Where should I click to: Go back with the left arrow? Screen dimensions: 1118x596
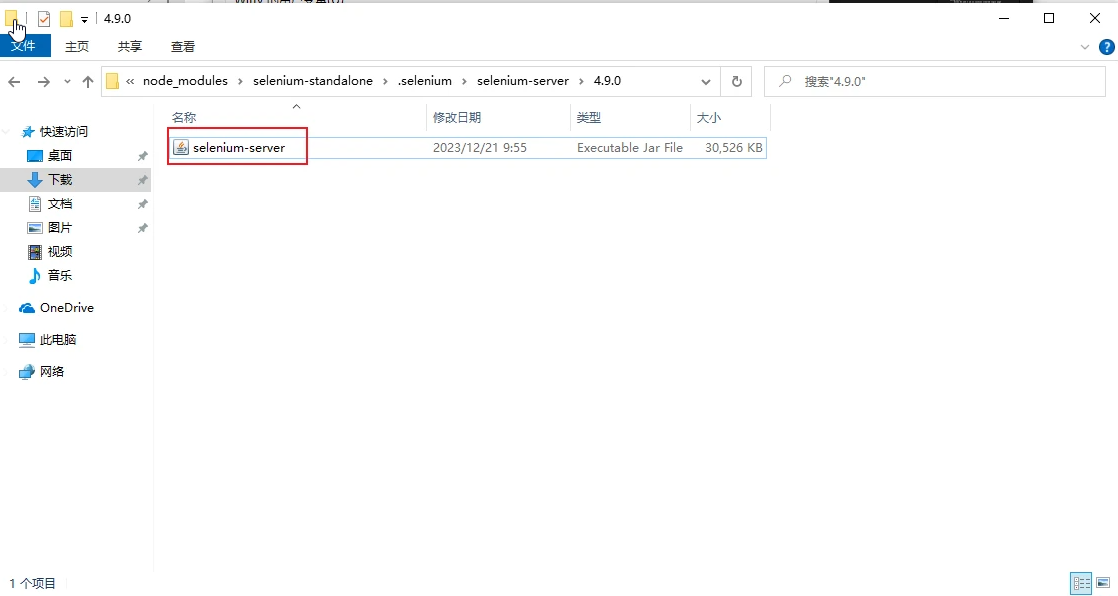coord(14,82)
